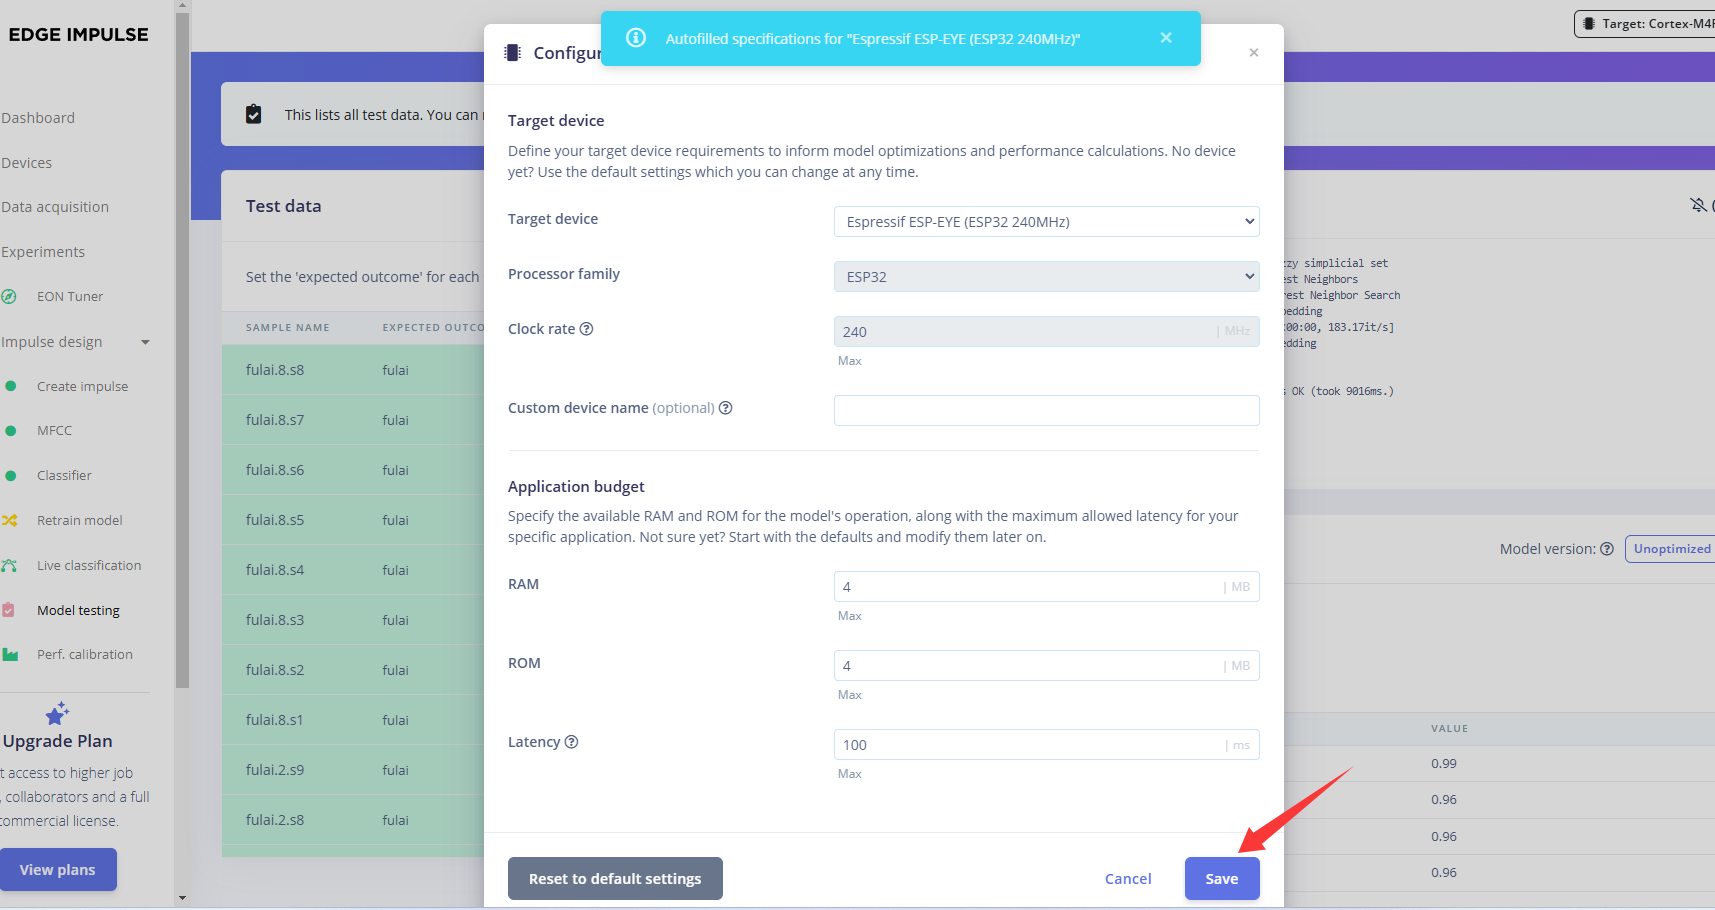The image size is (1715, 910).
Task: Open the Processor family dropdown
Action: [x=1046, y=277]
